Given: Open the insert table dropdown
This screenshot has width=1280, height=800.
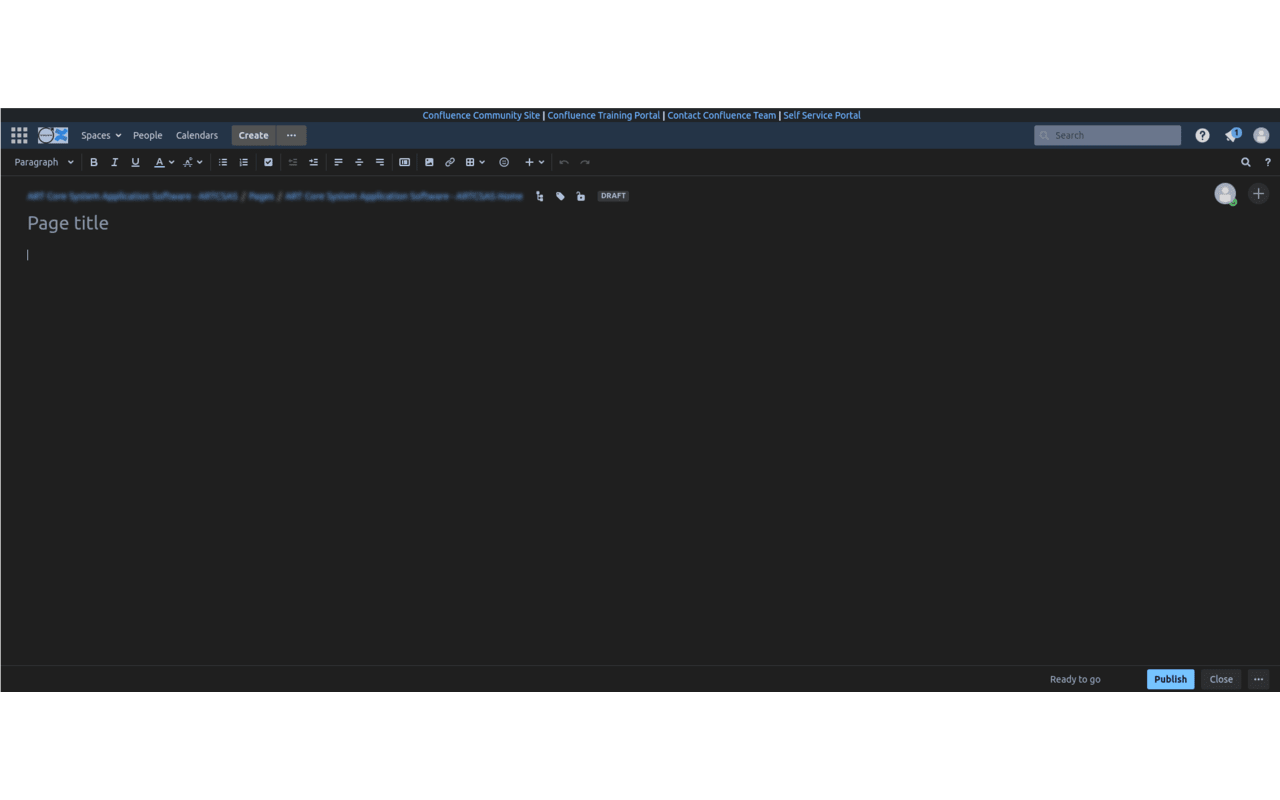Looking at the screenshot, I should click(x=475, y=162).
